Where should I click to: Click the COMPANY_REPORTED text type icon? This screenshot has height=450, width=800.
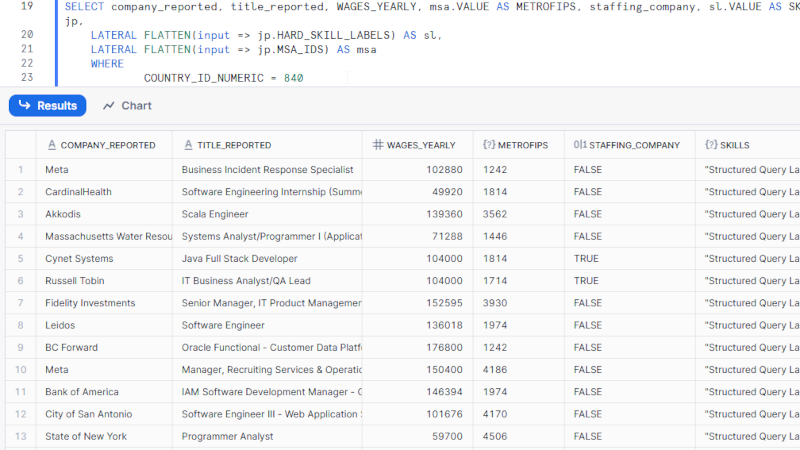52,145
